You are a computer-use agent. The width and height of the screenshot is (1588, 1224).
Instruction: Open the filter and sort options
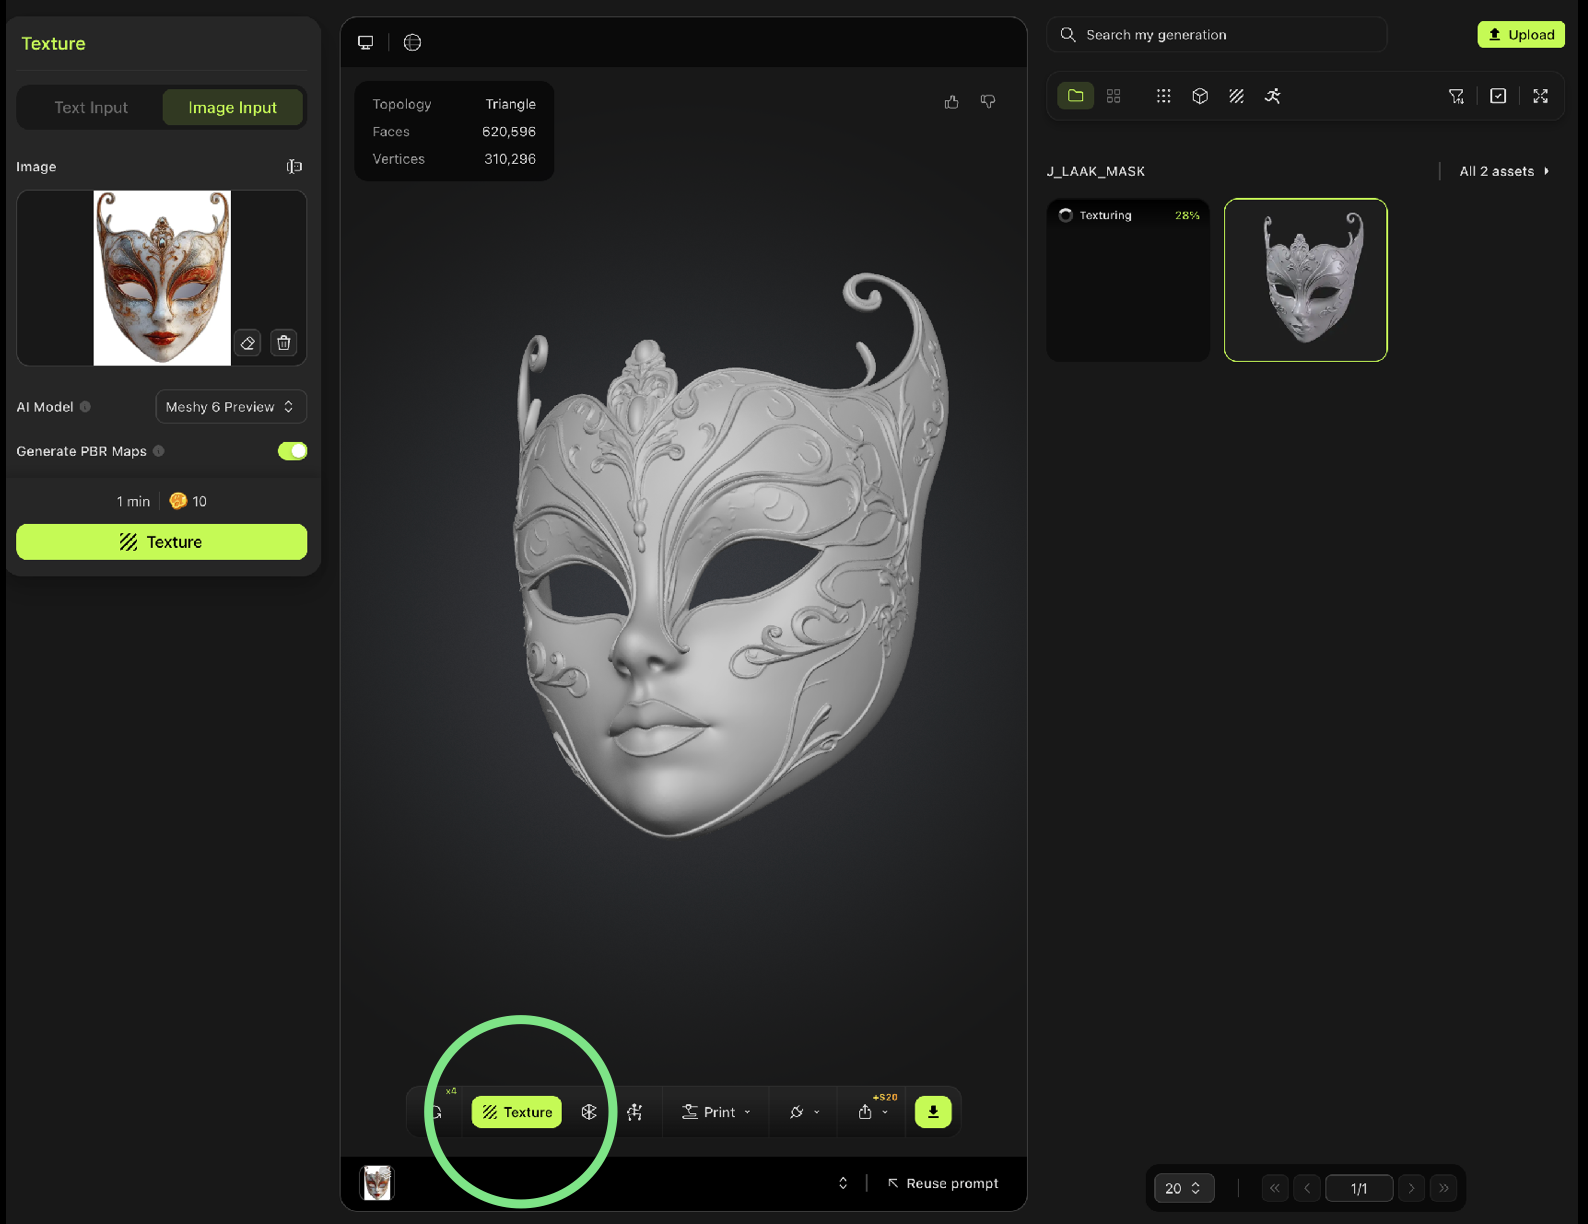[x=1456, y=96]
